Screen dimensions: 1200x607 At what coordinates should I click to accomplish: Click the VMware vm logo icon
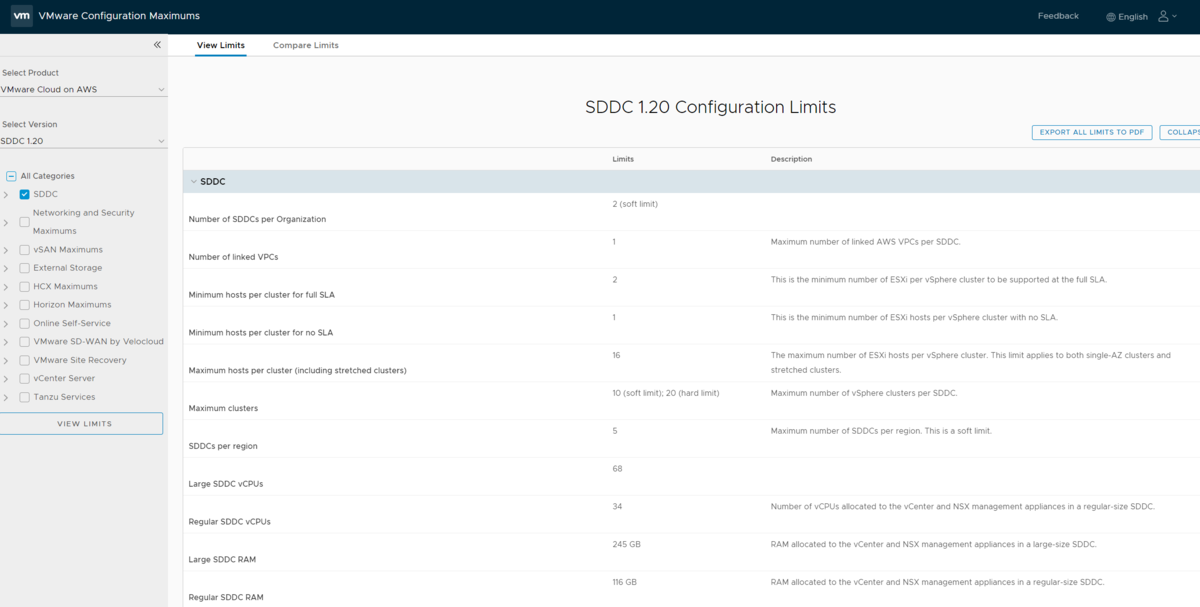pyautogui.click(x=21, y=16)
